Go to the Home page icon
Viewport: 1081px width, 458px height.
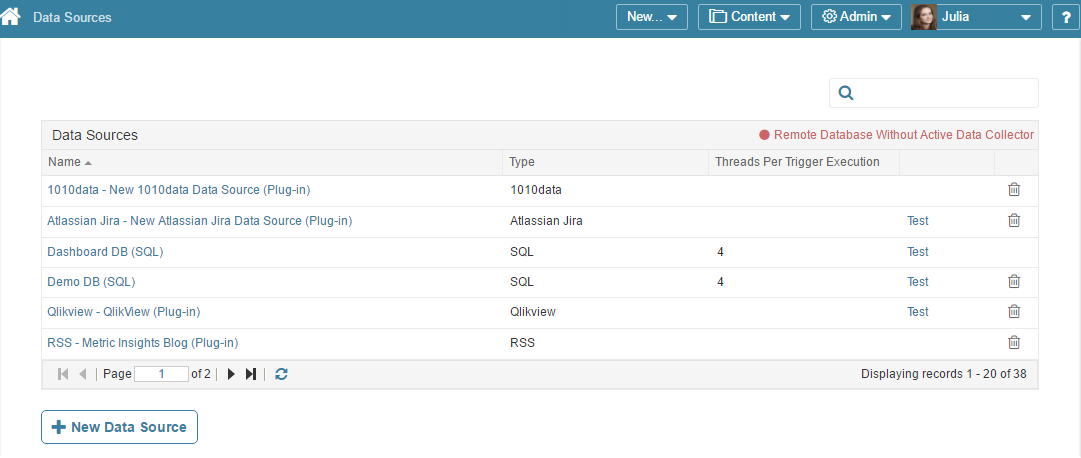click(10, 16)
